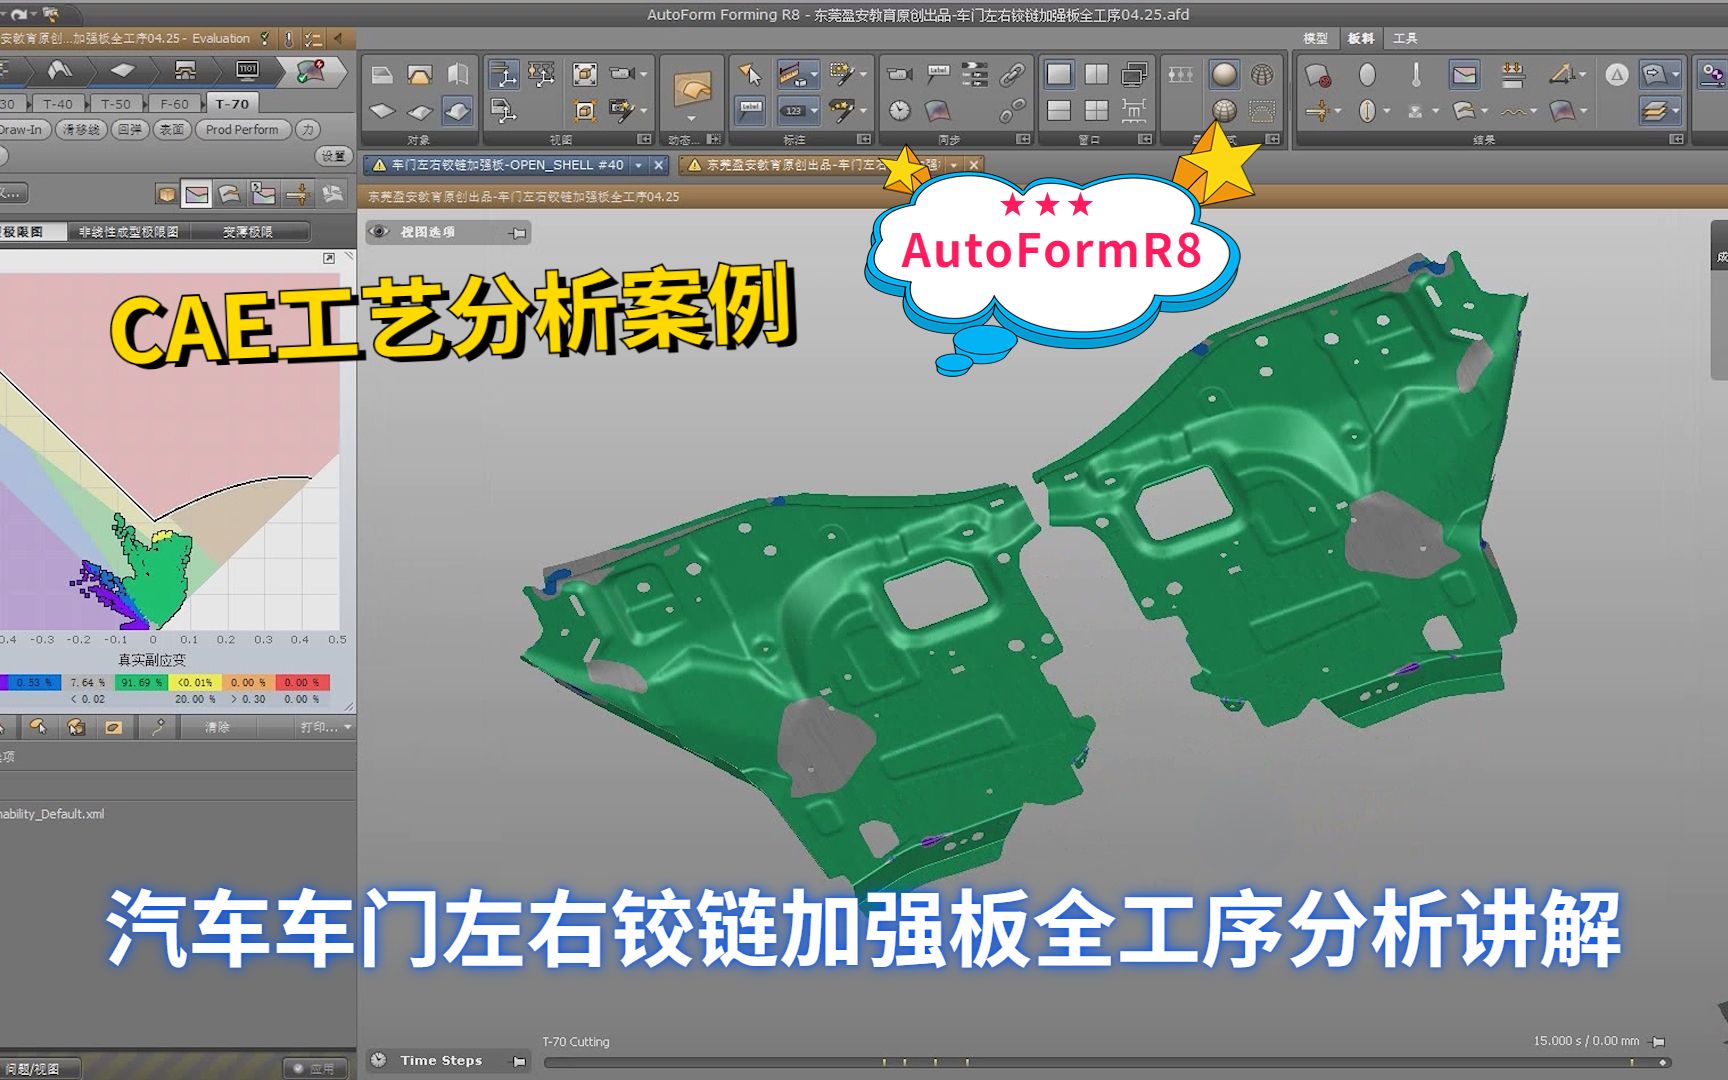Select the yellow 3D box icon in left panel
This screenshot has width=1728, height=1080.
coord(166,194)
